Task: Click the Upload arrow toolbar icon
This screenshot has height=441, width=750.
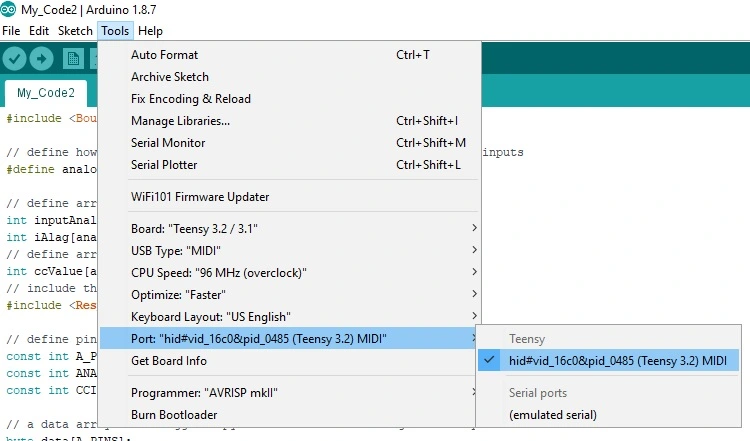Action: (x=41, y=59)
